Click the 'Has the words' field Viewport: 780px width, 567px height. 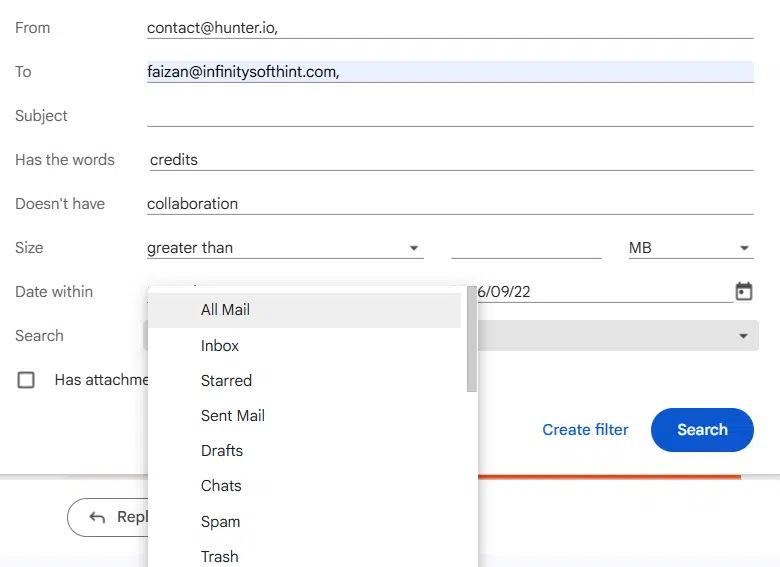[x=451, y=160]
